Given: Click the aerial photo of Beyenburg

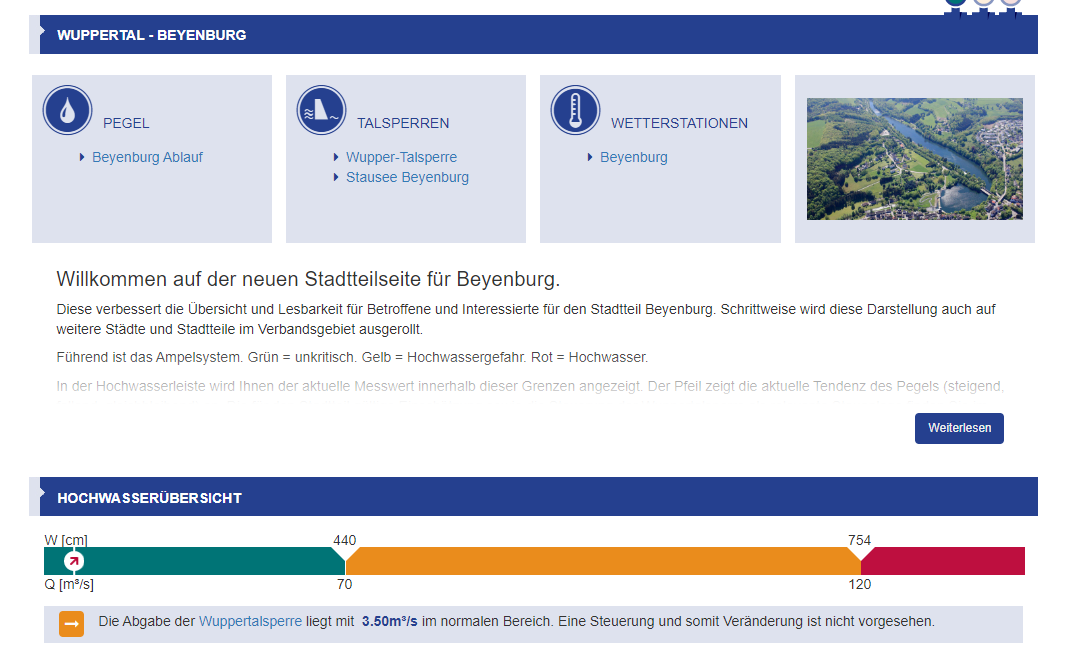Looking at the screenshot, I should pos(914,159).
